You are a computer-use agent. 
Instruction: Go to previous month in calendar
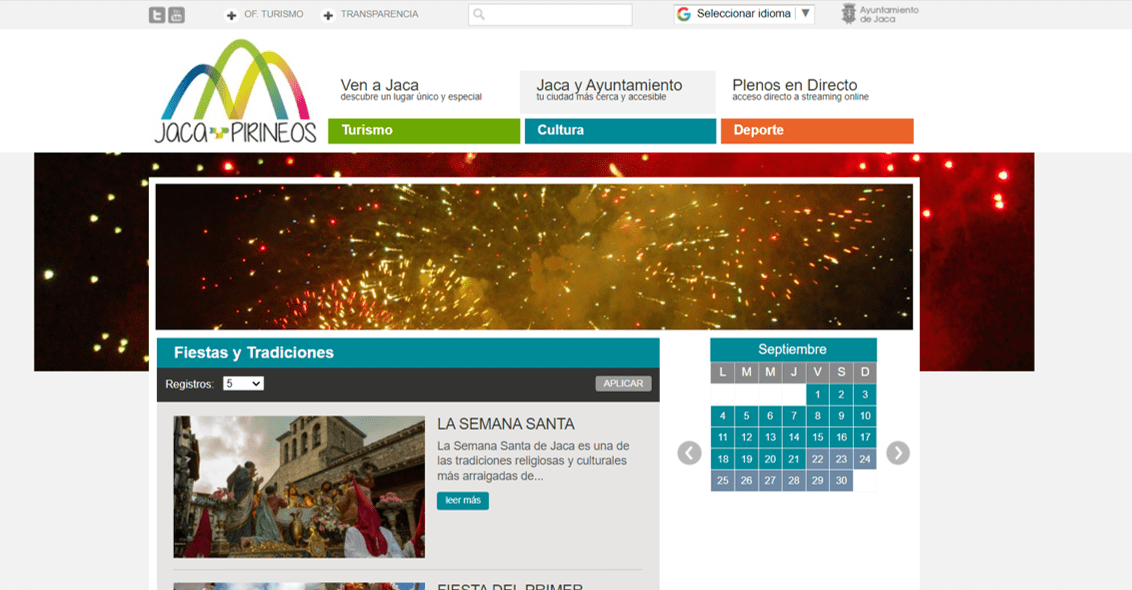tap(689, 453)
